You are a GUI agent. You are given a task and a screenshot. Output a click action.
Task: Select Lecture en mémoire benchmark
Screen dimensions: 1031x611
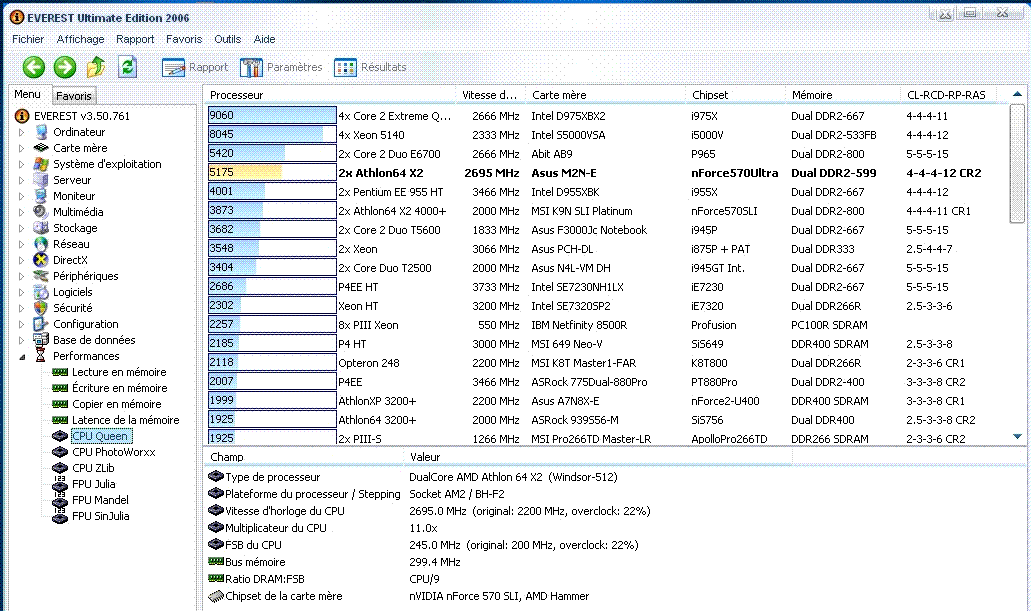[x=119, y=372]
